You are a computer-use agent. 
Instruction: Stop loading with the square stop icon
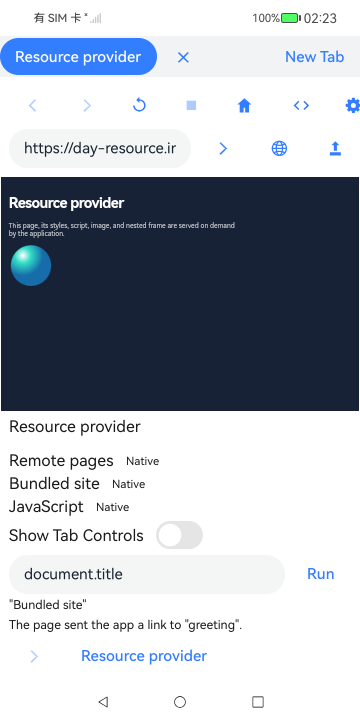coord(191,106)
